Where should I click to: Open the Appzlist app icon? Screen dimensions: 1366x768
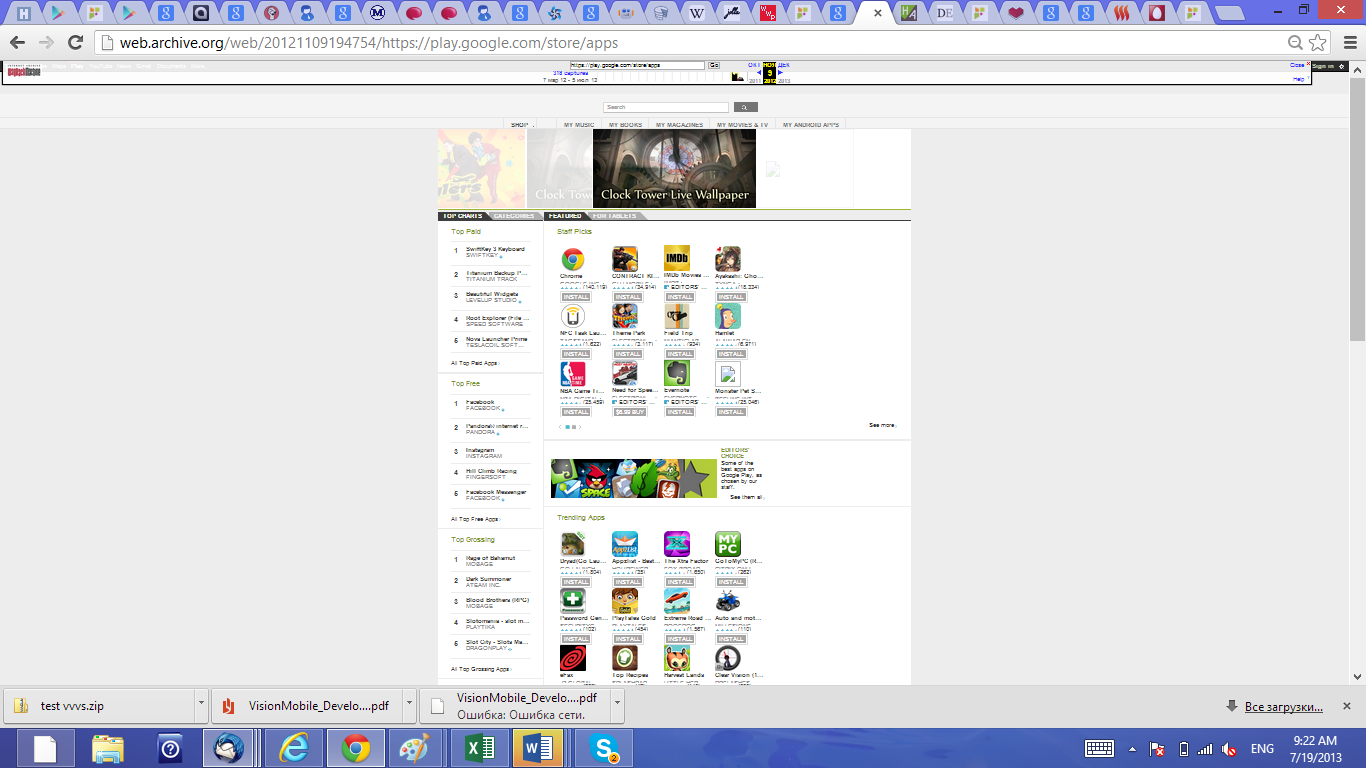coord(625,544)
